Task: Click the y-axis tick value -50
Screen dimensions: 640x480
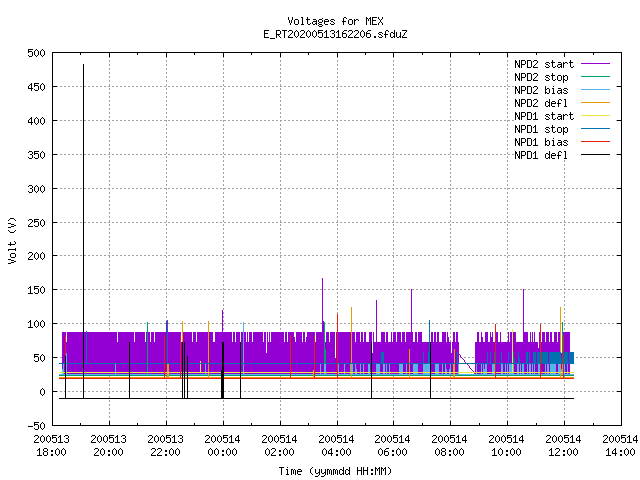Action: point(36,426)
